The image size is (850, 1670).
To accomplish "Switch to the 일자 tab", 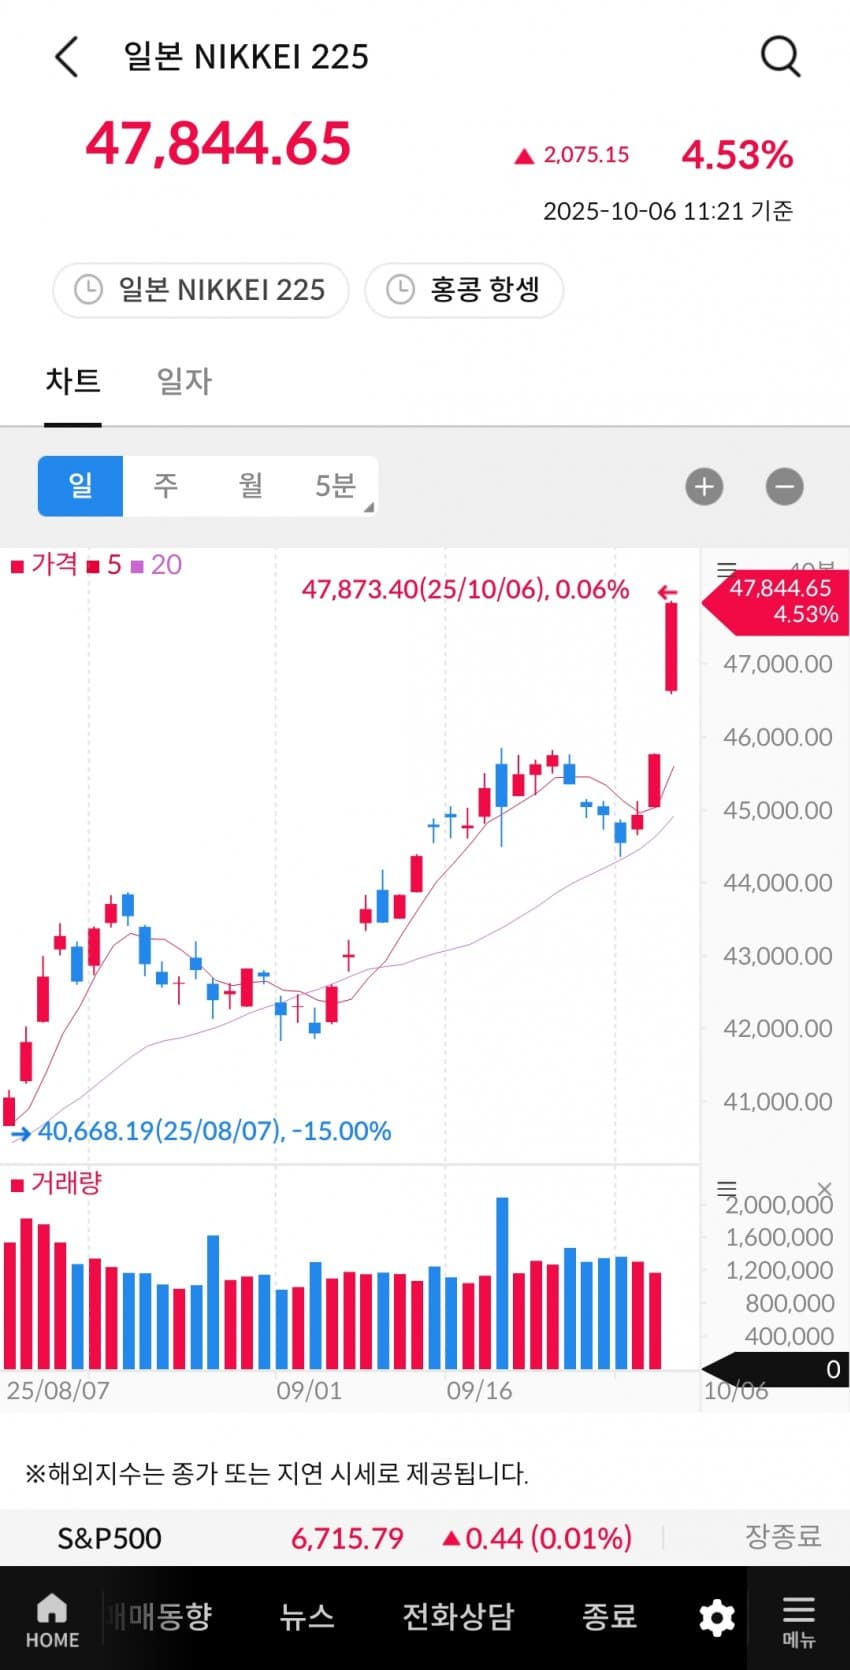I will [184, 381].
